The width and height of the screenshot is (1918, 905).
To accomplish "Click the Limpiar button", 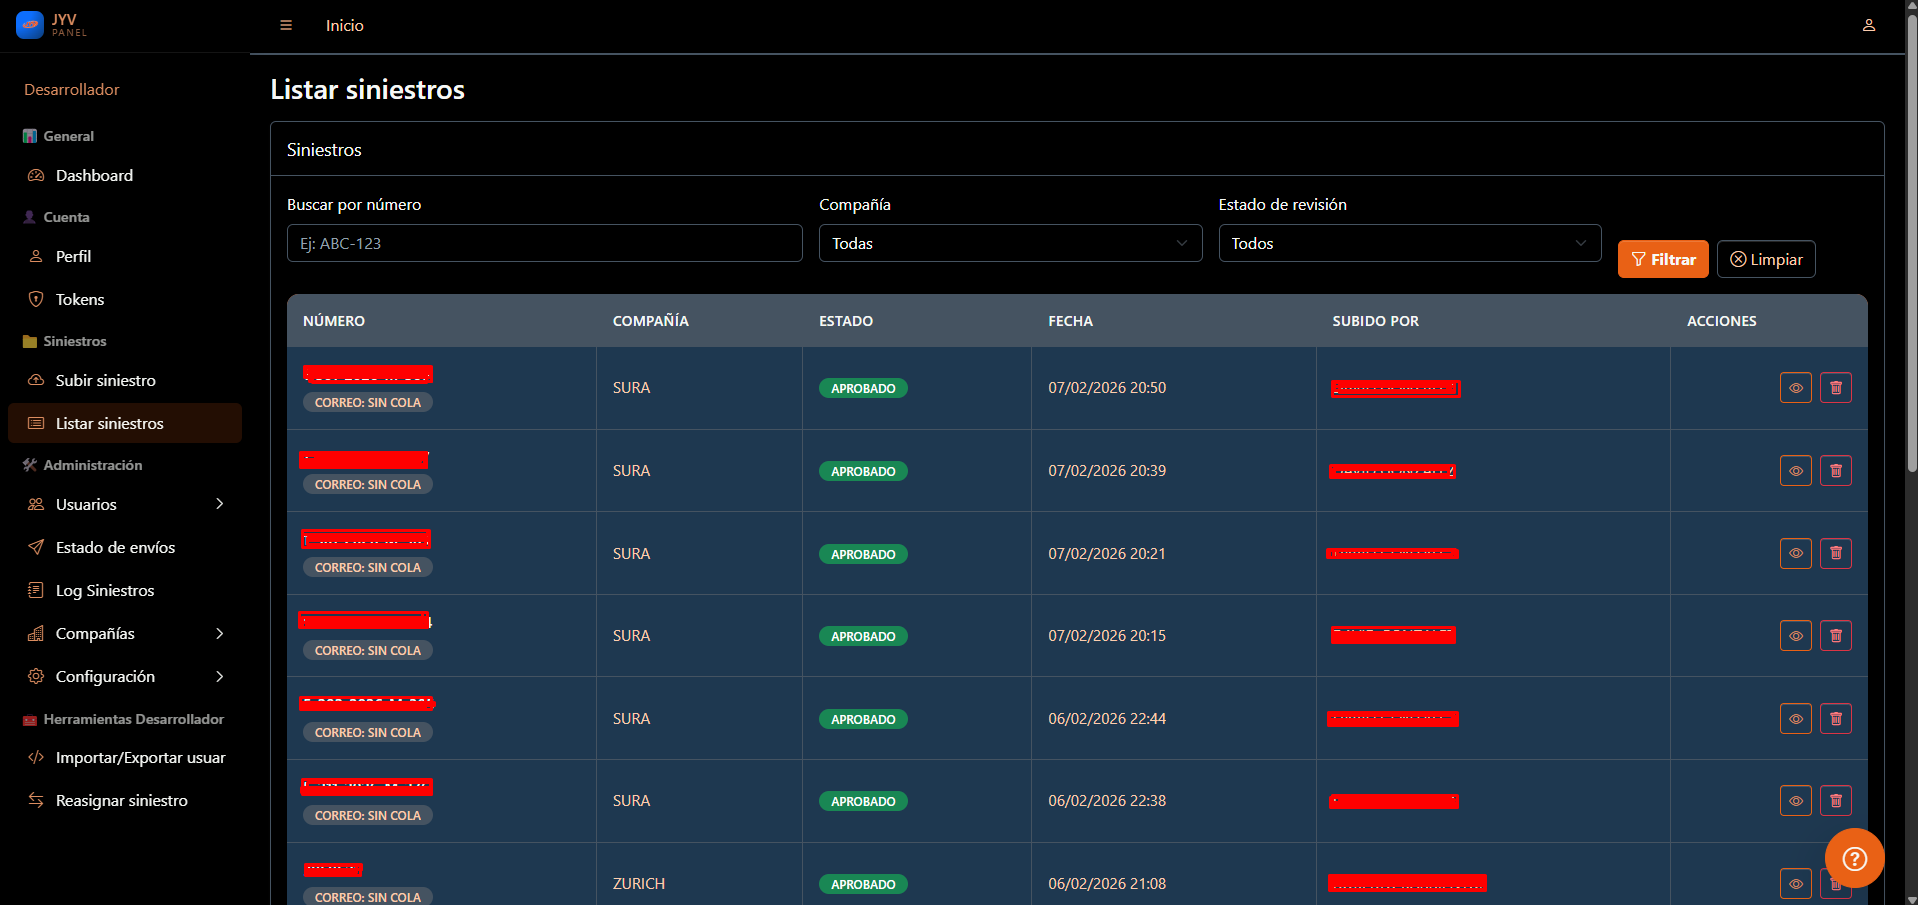I will [1765, 260].
